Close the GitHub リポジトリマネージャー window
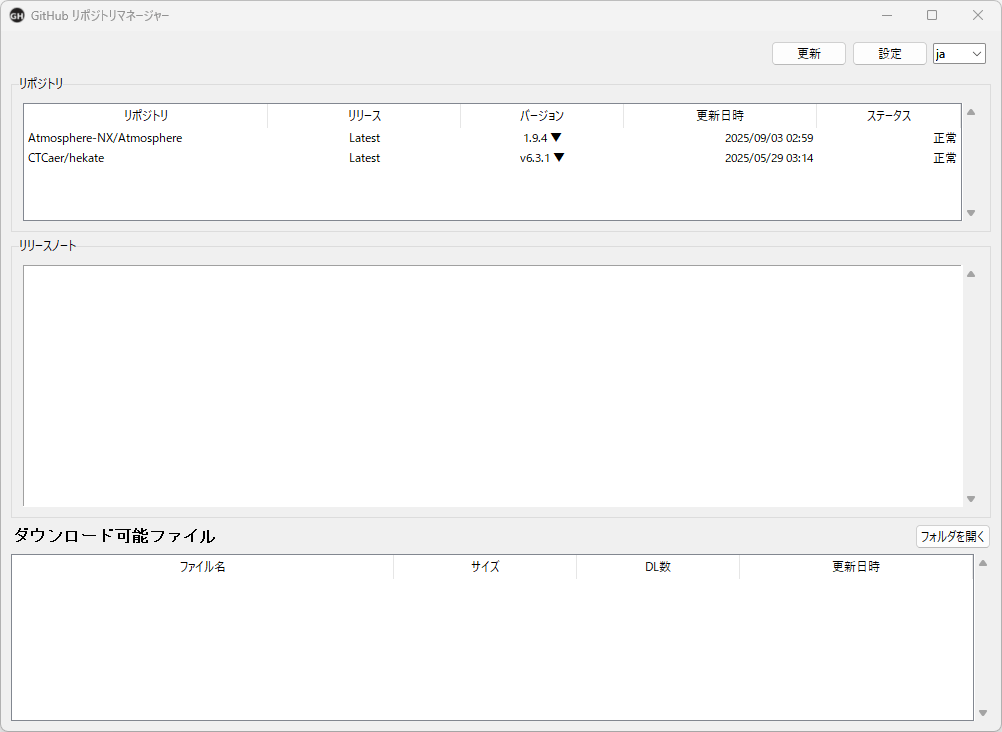The height and width of the screenshot is (732, 1002). tap(978, 15)
